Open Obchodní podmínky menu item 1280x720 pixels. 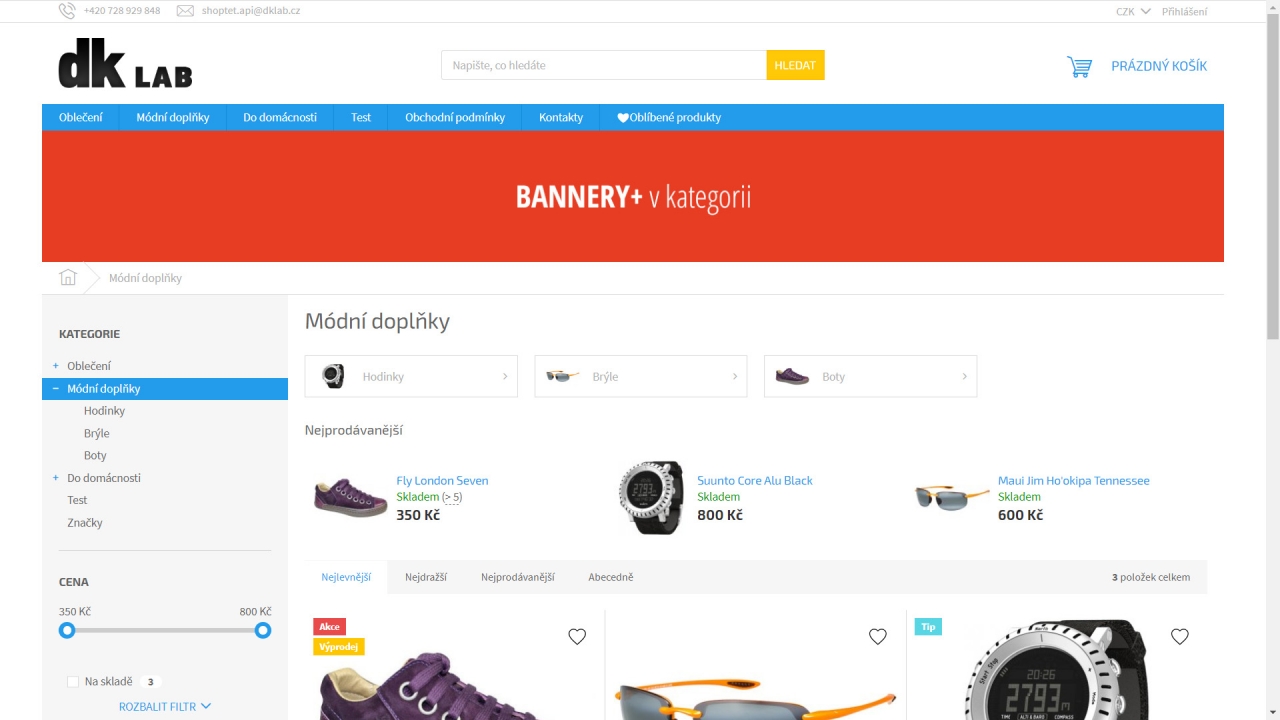[455, 117]
